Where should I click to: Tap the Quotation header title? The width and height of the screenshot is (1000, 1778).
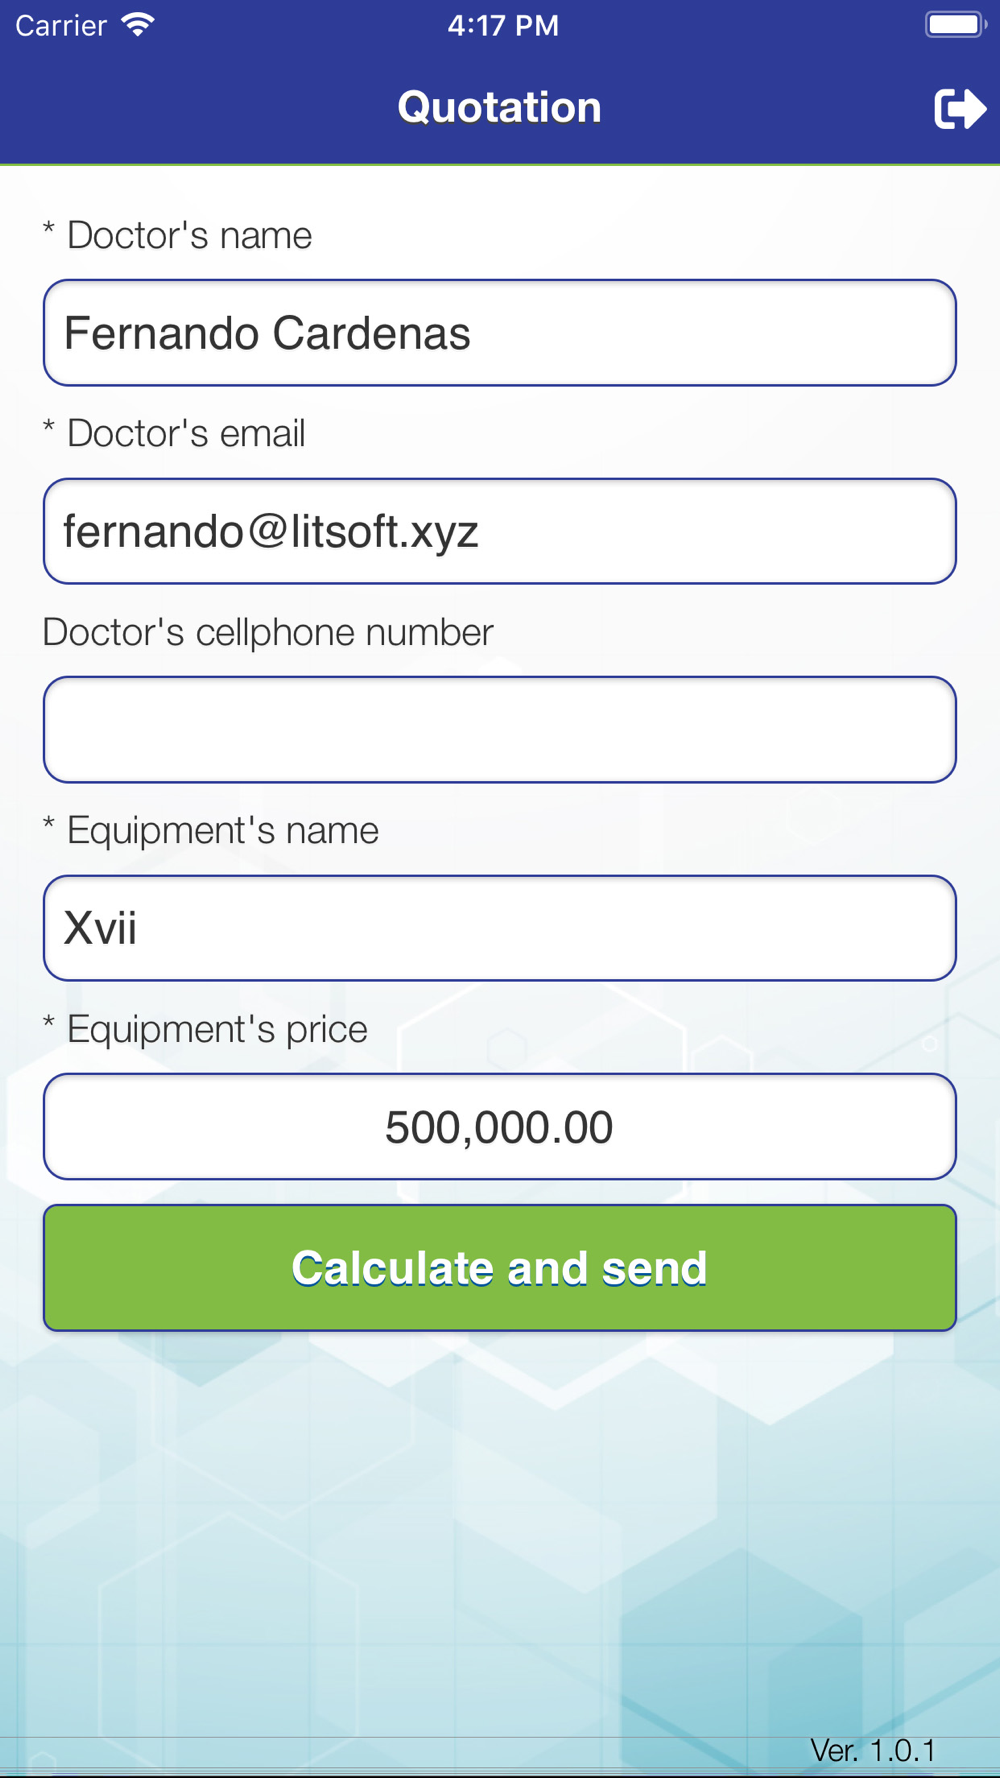[x=499, y=107]
